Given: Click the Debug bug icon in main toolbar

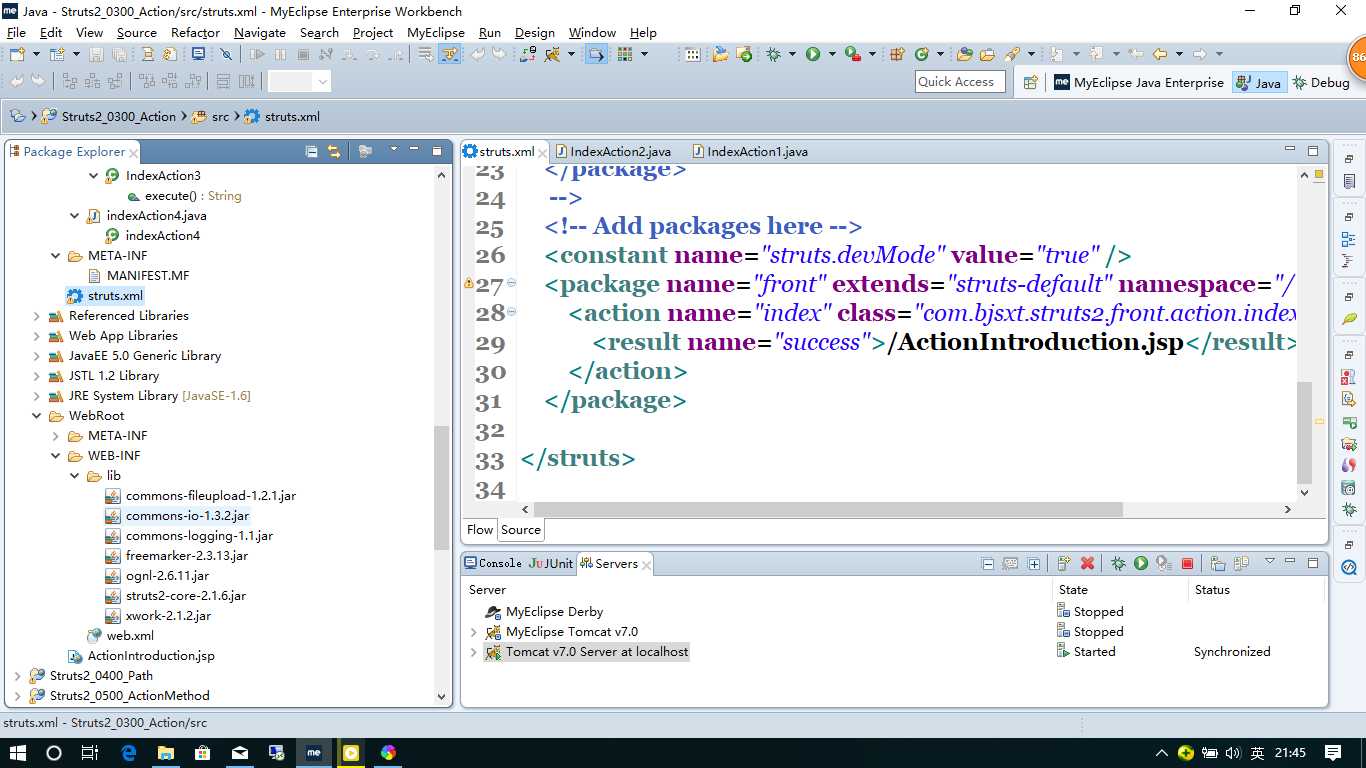Looking at the screenshot, I should 774,54.
